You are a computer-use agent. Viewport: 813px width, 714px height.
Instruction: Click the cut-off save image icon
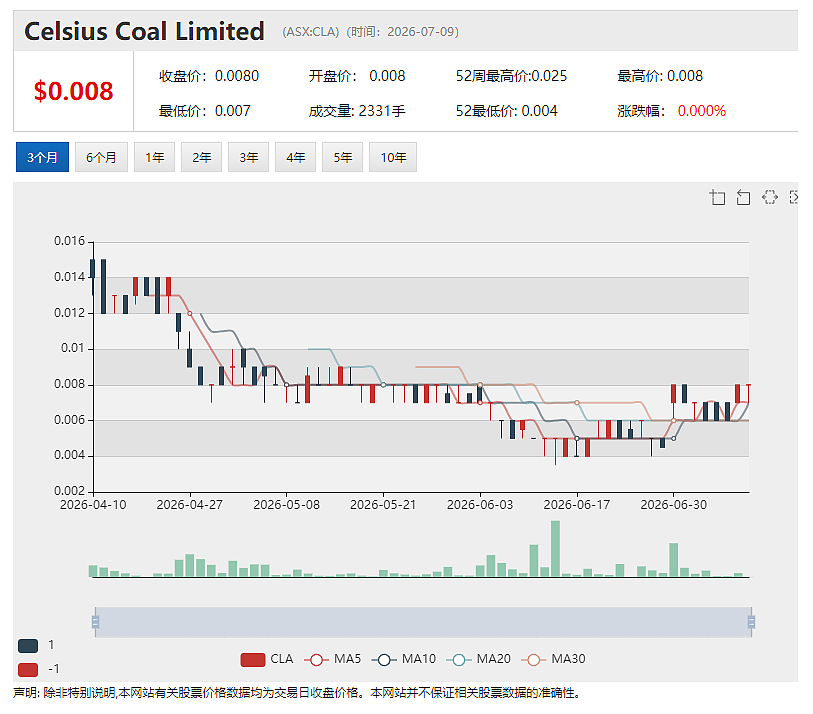pos(794,198)
